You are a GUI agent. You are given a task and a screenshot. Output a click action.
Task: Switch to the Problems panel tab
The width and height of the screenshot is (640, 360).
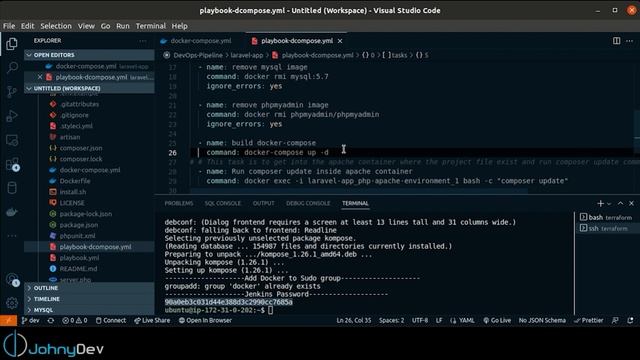(179, 203)
